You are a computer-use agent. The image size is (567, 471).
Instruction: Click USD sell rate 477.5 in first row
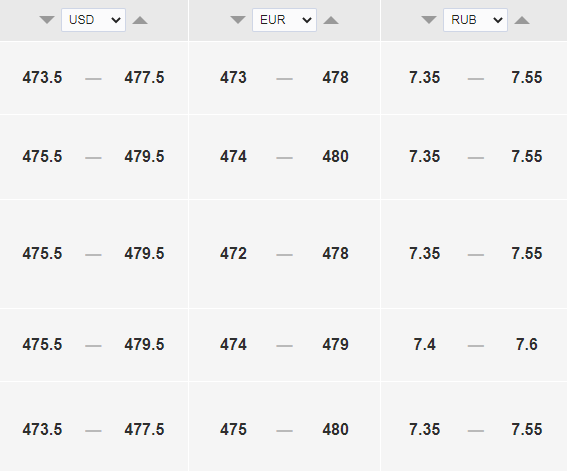pyautogui.click(x=144, y=77)
